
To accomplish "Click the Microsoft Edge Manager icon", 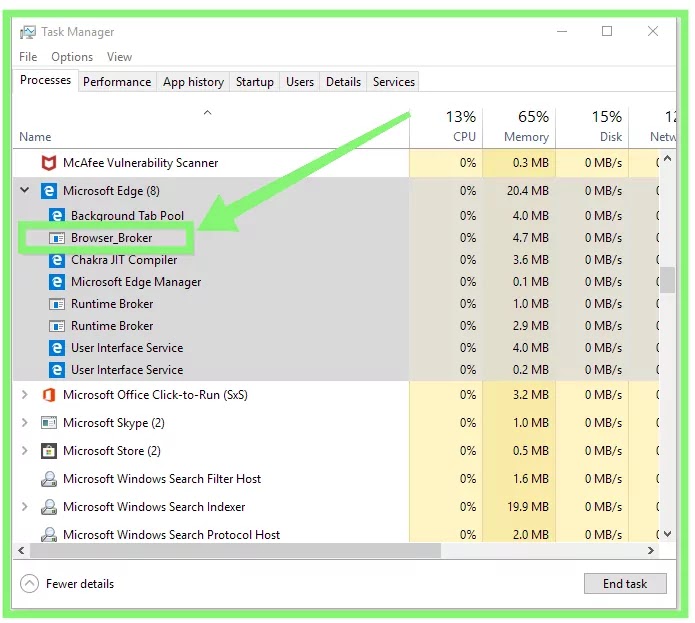I will coord(57,282).
